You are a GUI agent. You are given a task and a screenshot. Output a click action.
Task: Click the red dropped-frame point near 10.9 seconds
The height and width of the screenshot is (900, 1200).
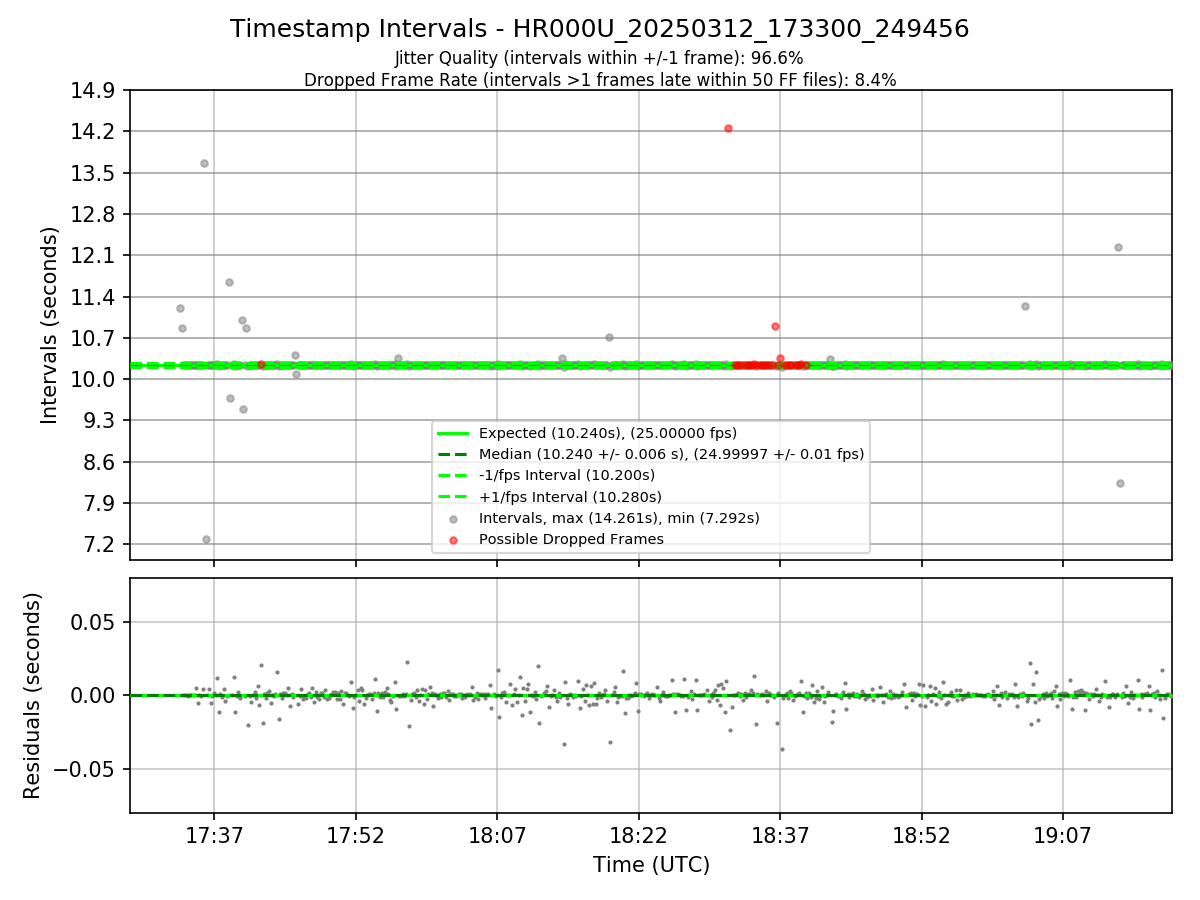point(775,326)
